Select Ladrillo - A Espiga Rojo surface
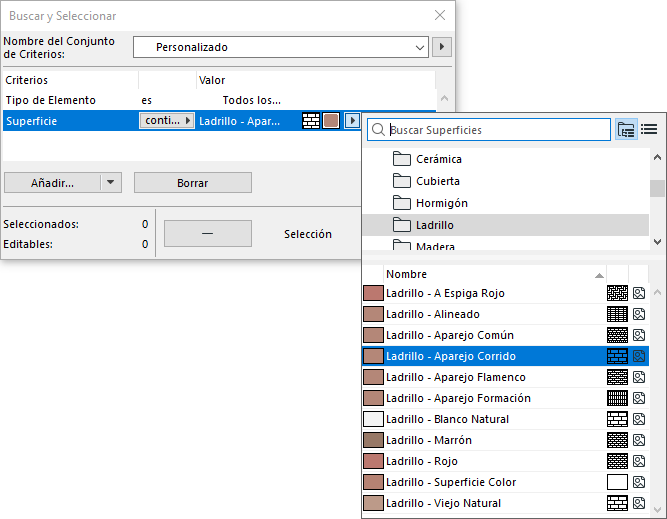The height and width of the screenshot is (519, 667). pos(505,293)
